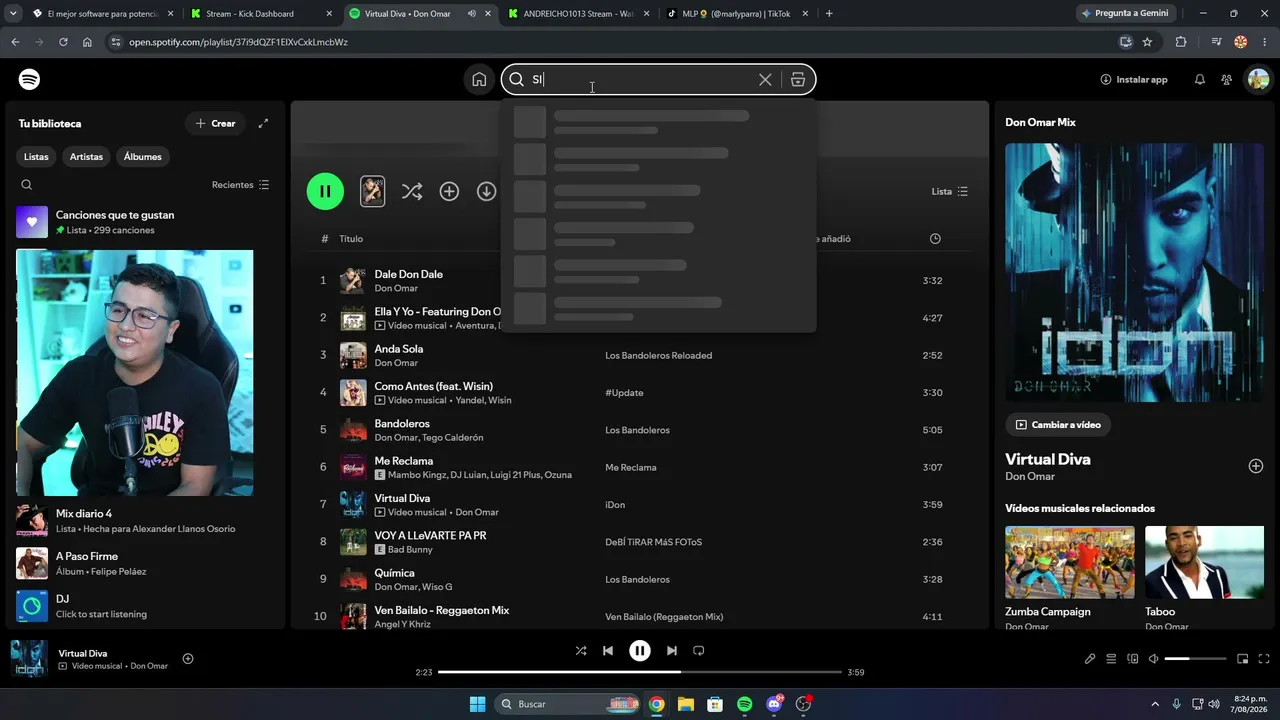Open the playback queue
1280x720 pixels.
click(1111, 659)
